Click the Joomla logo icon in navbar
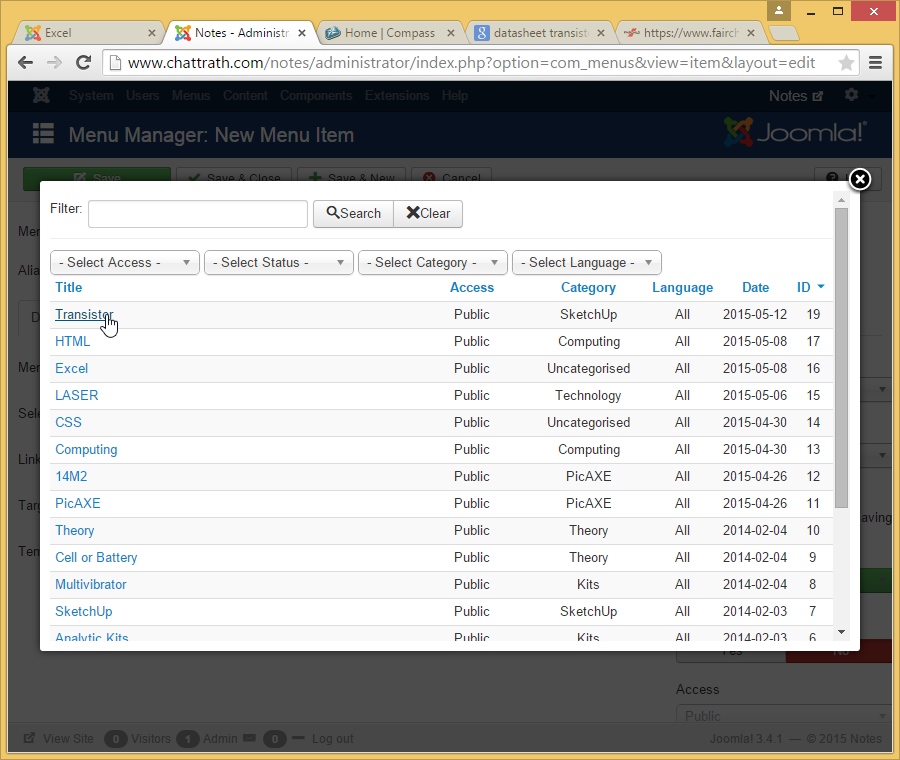 [41, 96]
